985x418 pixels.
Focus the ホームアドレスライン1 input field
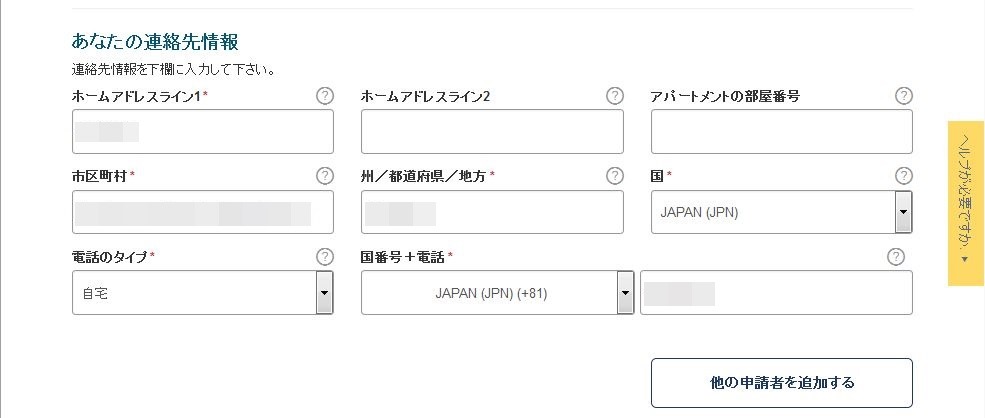coord(203,131)
